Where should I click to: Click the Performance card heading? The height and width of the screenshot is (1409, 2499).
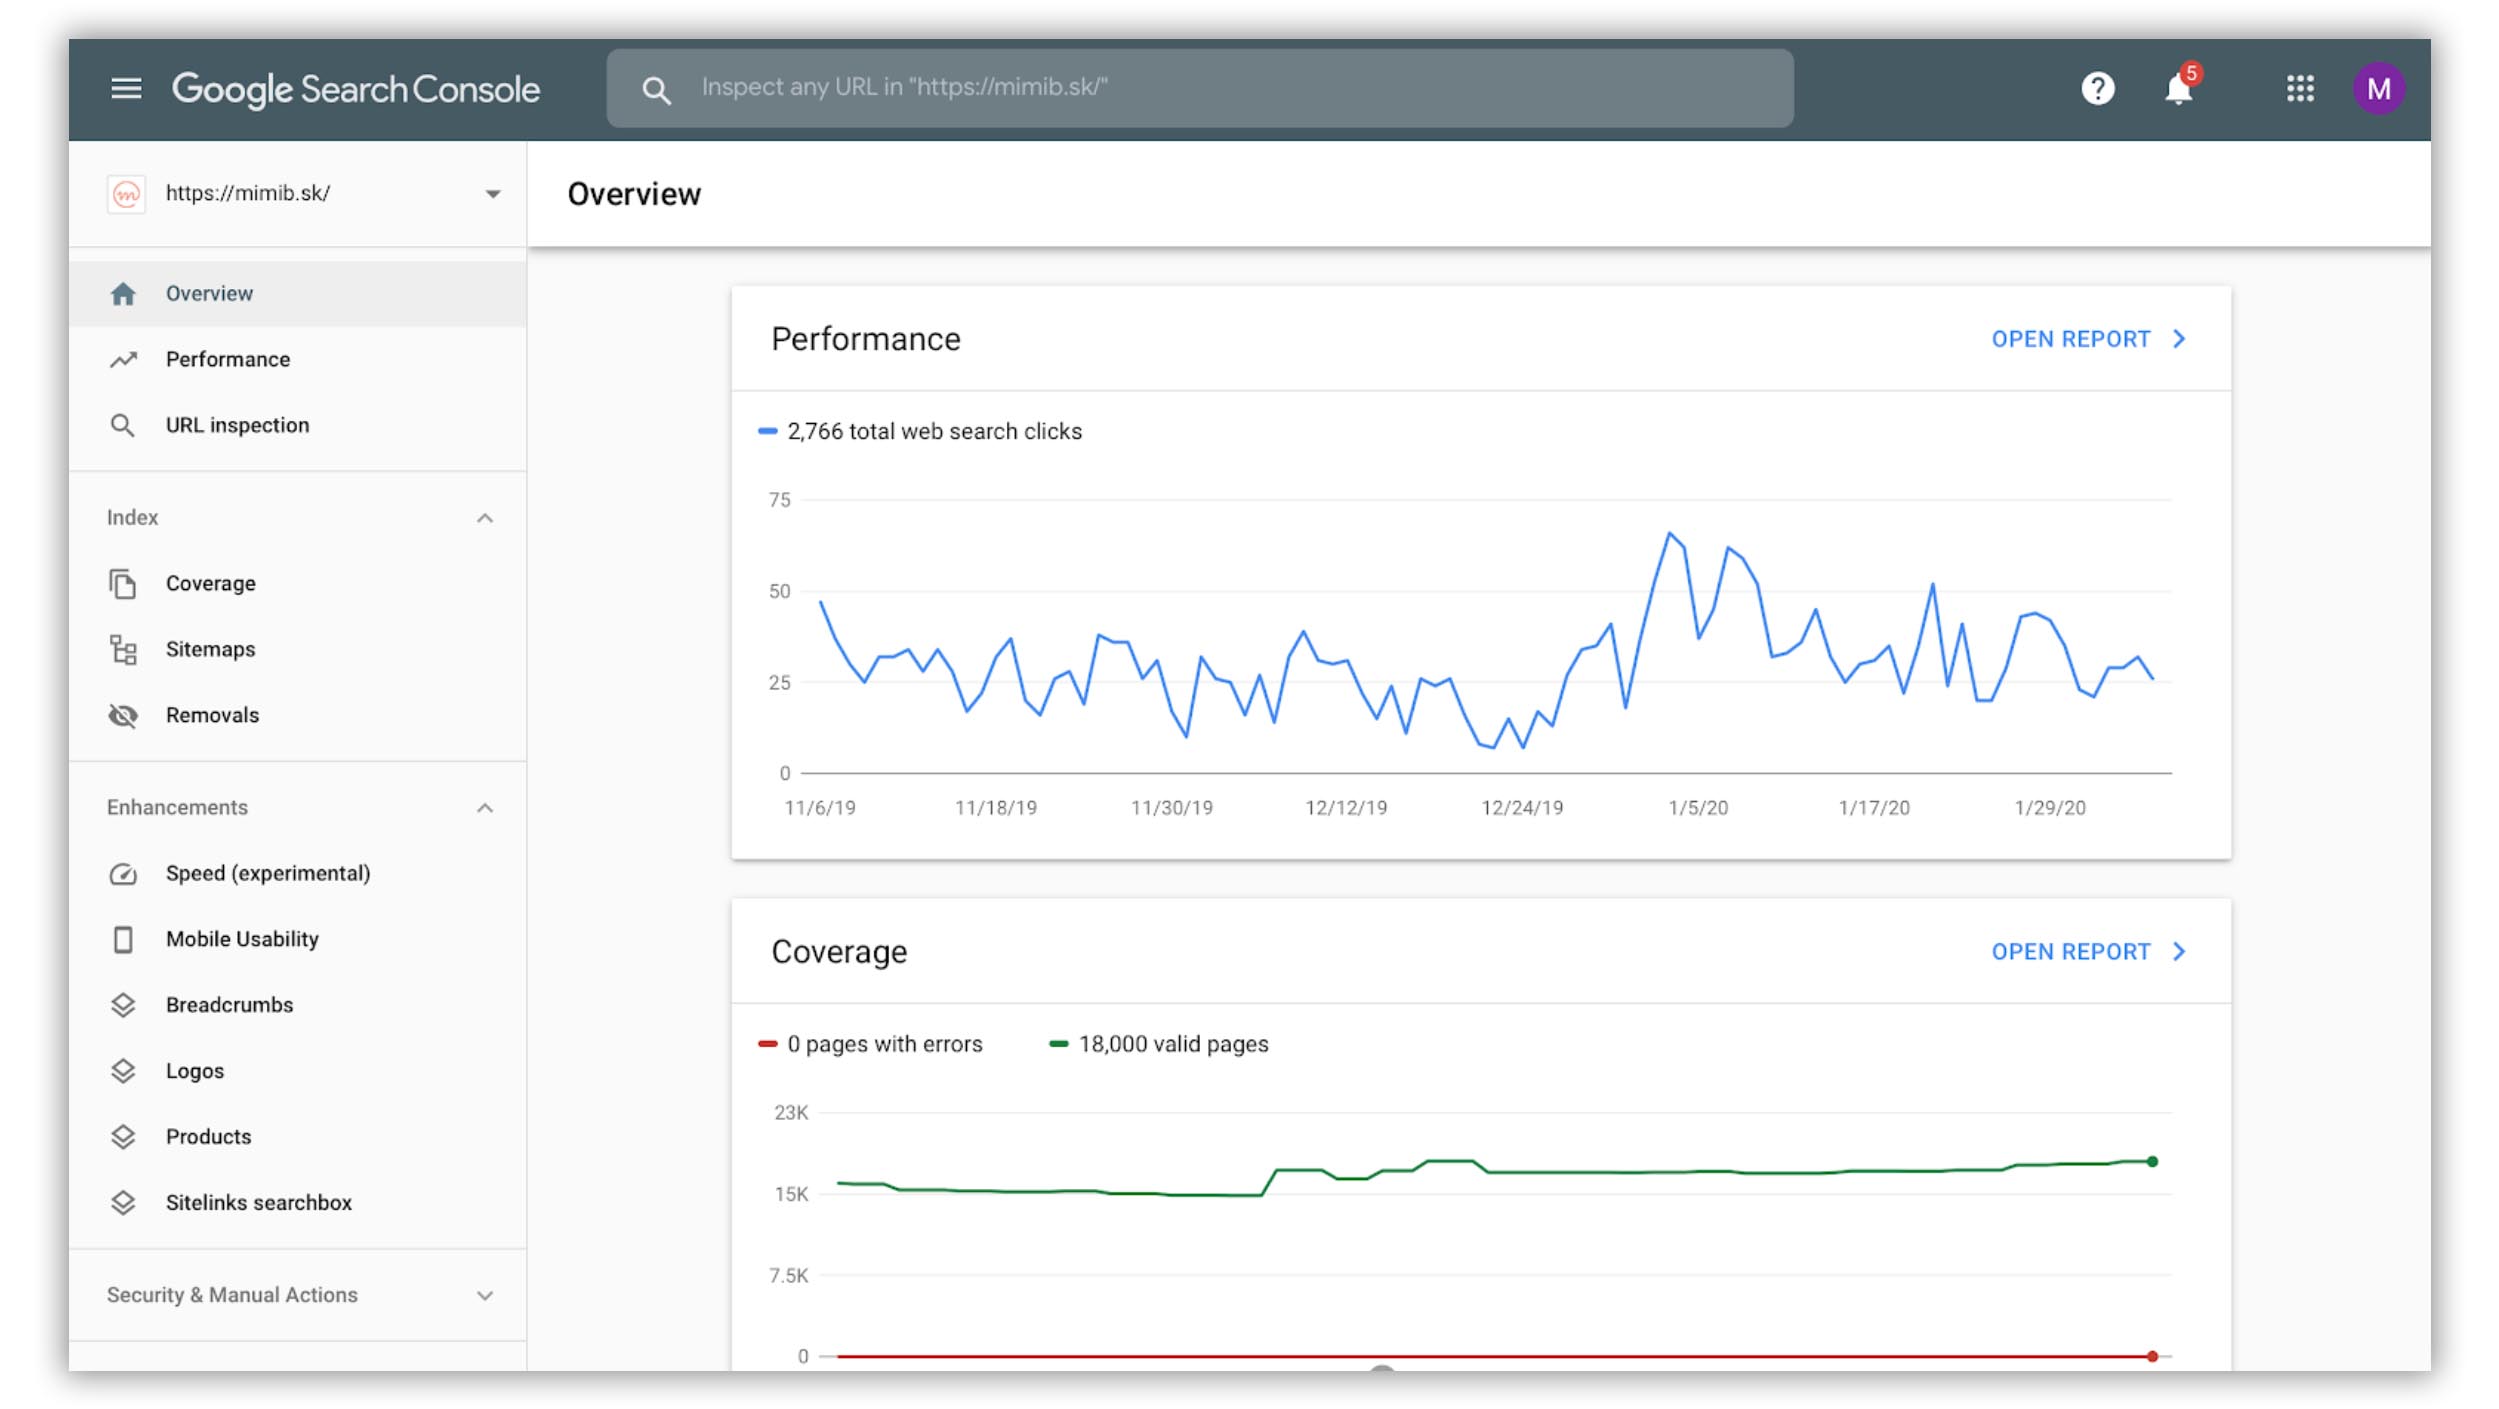(x=866, y=339)
